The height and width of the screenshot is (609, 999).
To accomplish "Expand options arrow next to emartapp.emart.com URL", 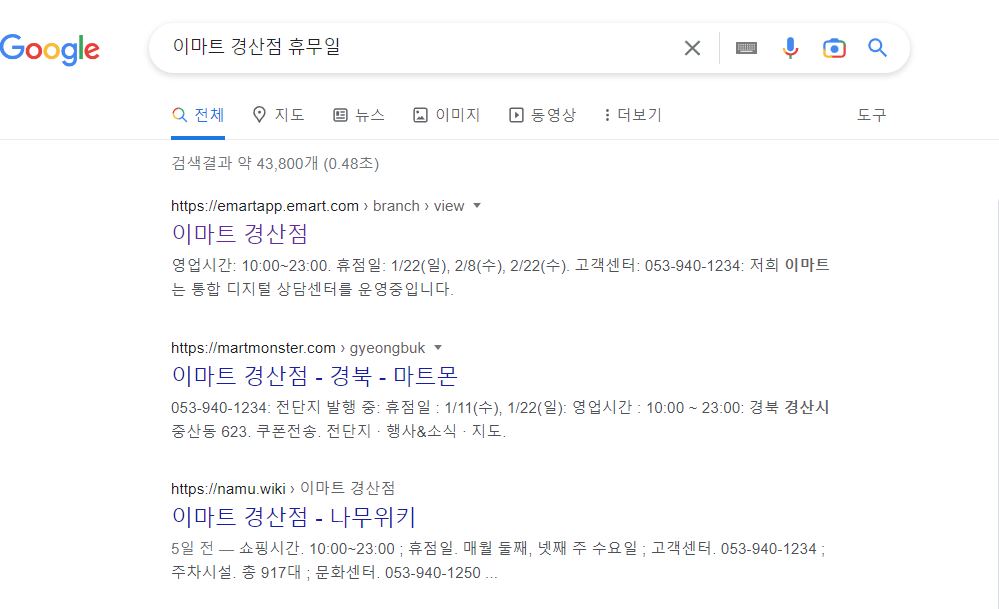I will click(477, 206).
